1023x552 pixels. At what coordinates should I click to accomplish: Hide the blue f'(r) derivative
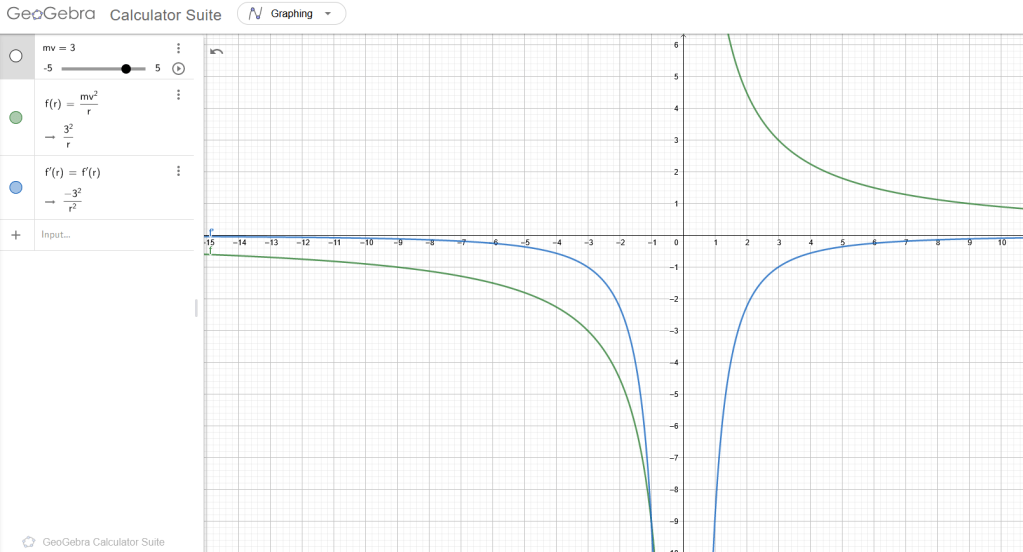[x=16, y=188]
